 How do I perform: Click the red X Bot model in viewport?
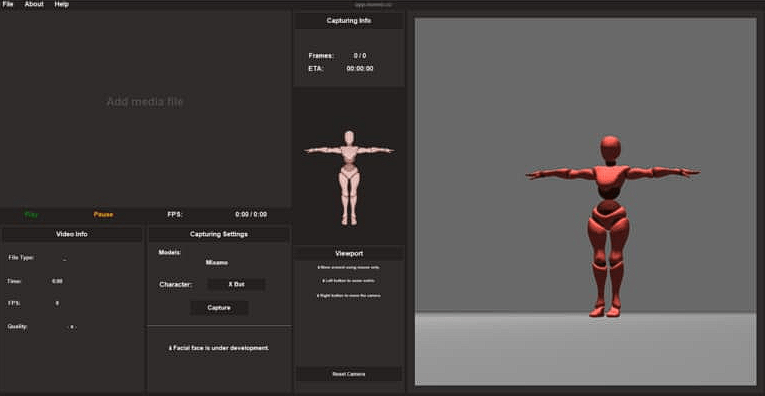coord(612,227)
